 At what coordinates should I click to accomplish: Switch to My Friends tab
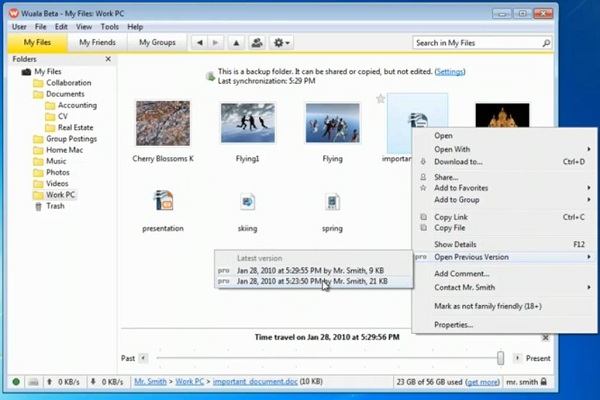pos(97,42)
